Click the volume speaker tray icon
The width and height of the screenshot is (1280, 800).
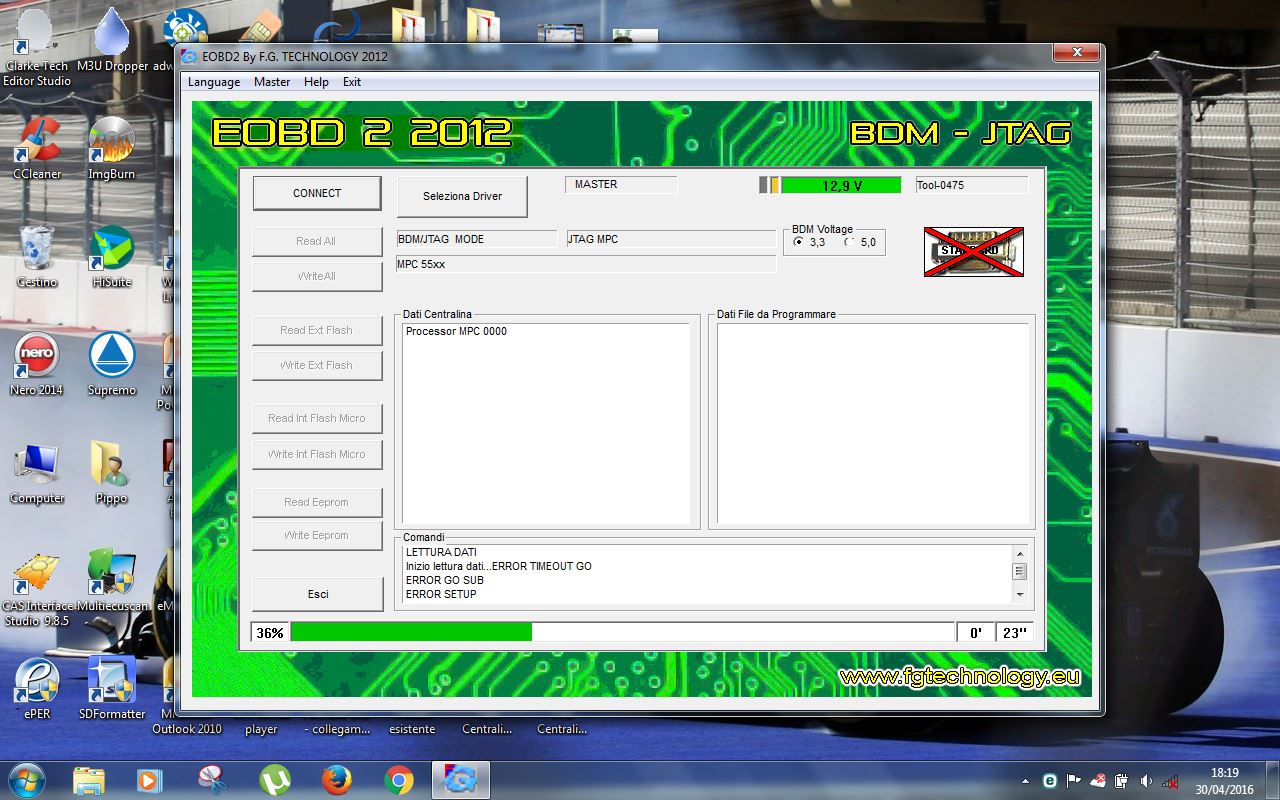click(x=1146, y=781)
